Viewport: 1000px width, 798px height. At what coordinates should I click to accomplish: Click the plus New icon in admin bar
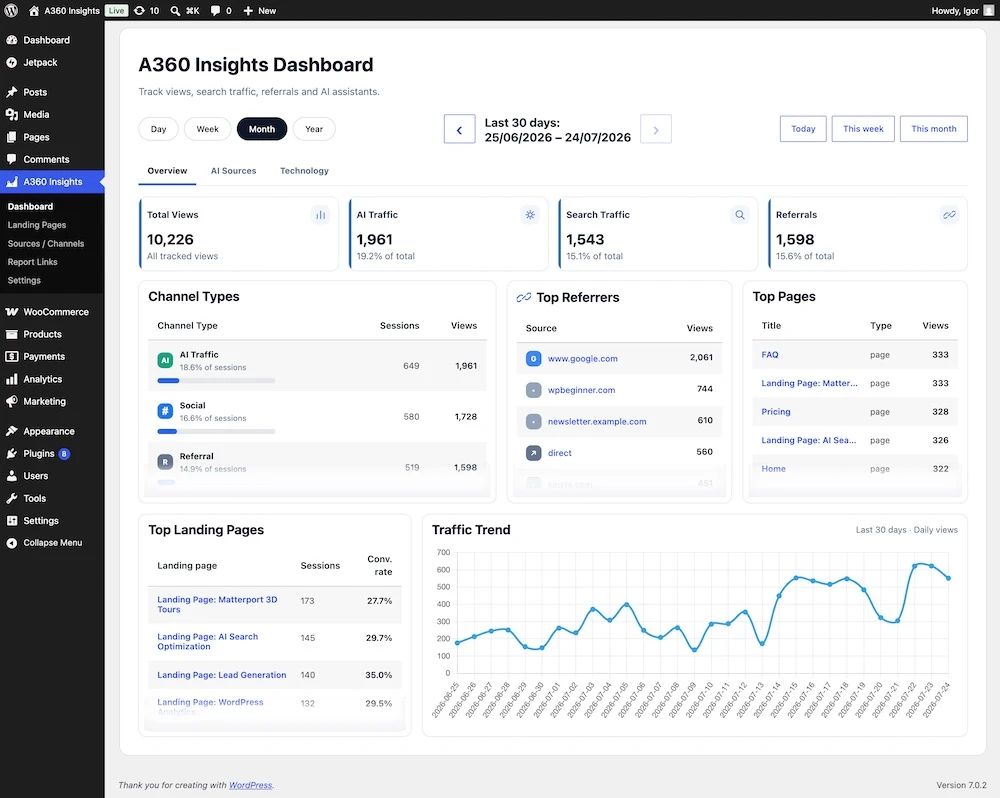click(x=248, y=10)
